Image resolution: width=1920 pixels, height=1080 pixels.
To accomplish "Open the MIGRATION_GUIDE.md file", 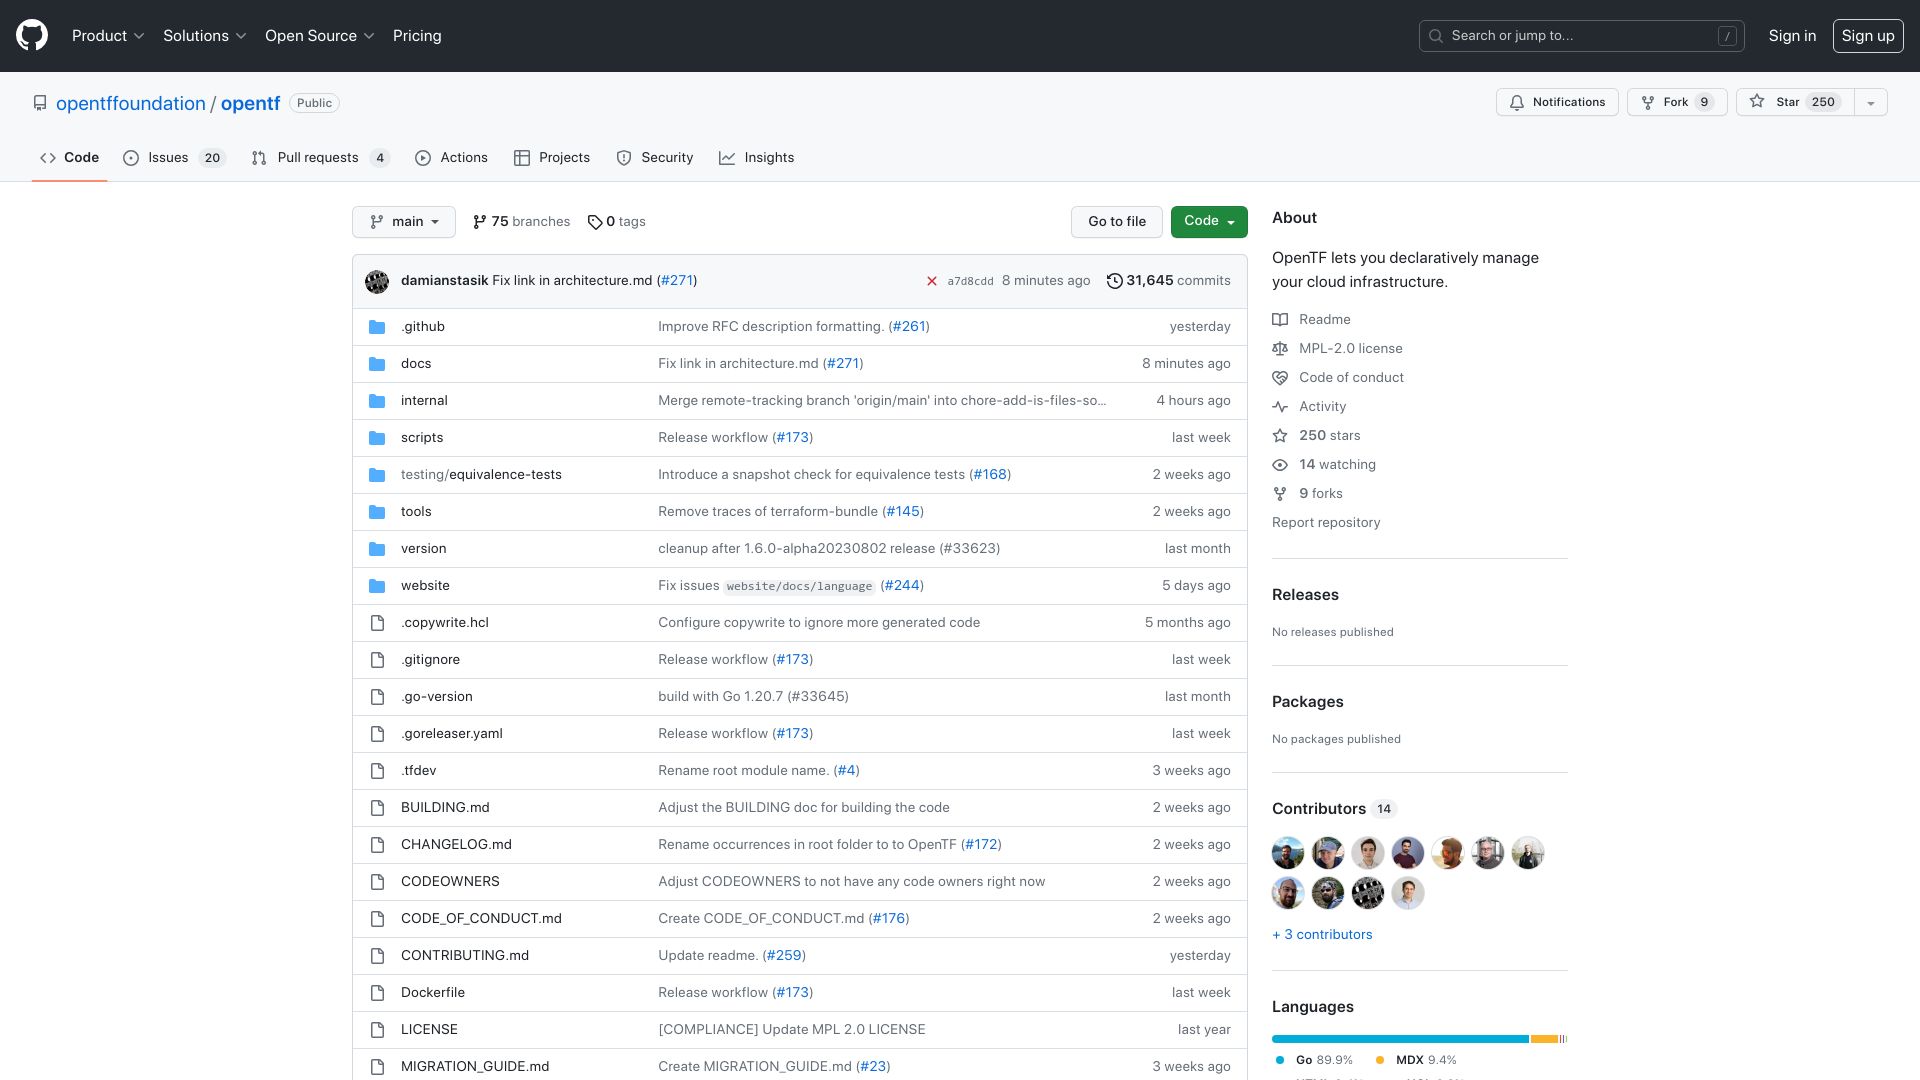I will click(x=475, y=1067).
